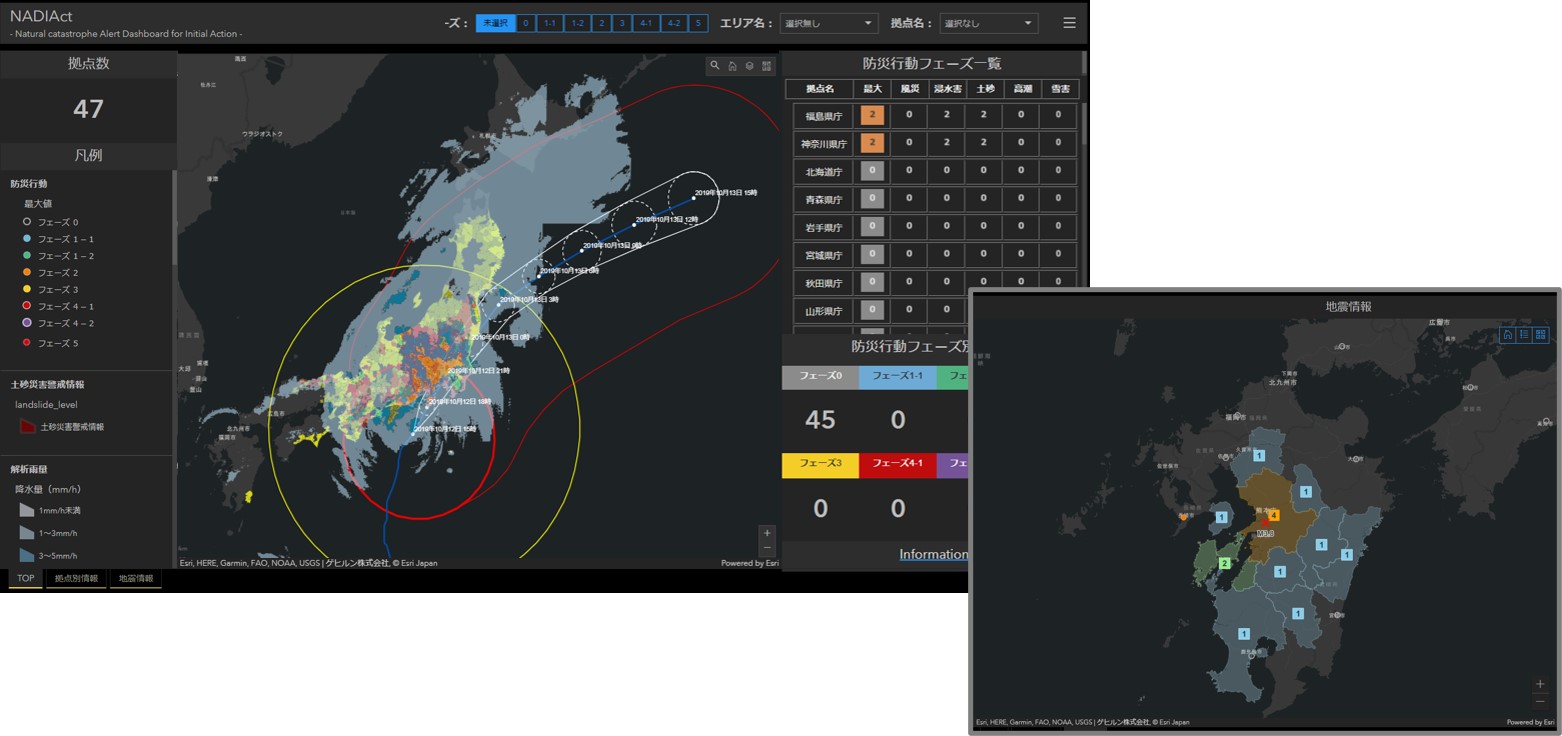This screenshot has height=736, width=1562.
Task: Open the エリア名 dropdown
Action: 828,23
